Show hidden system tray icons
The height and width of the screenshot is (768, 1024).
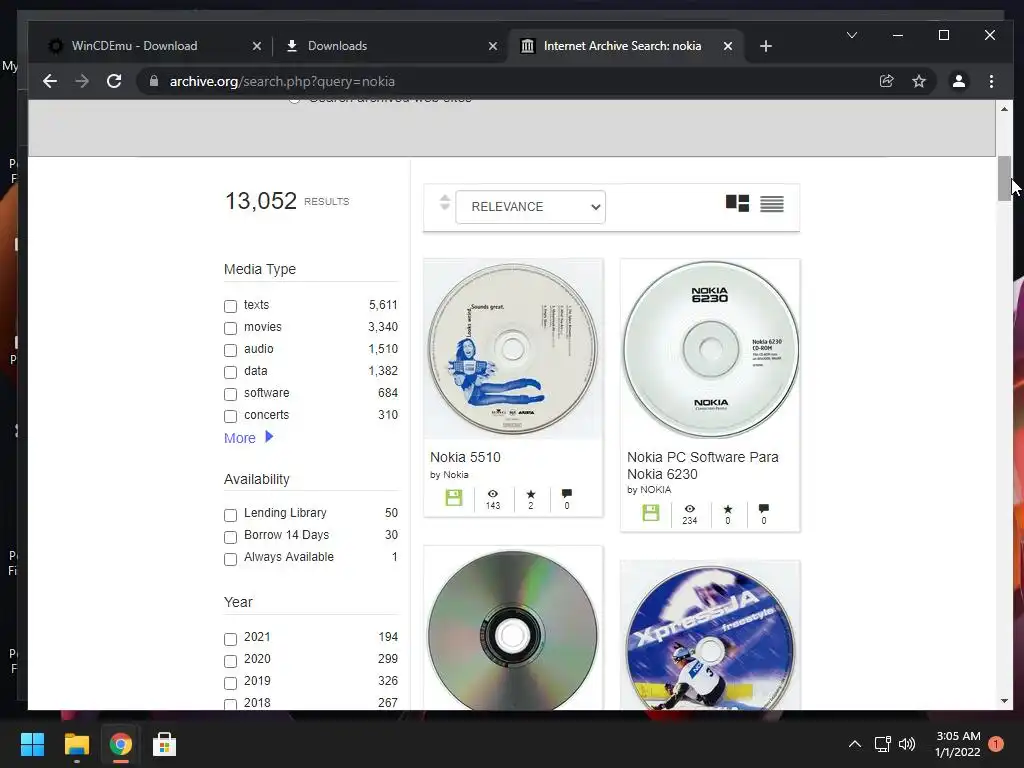(854, 744)
